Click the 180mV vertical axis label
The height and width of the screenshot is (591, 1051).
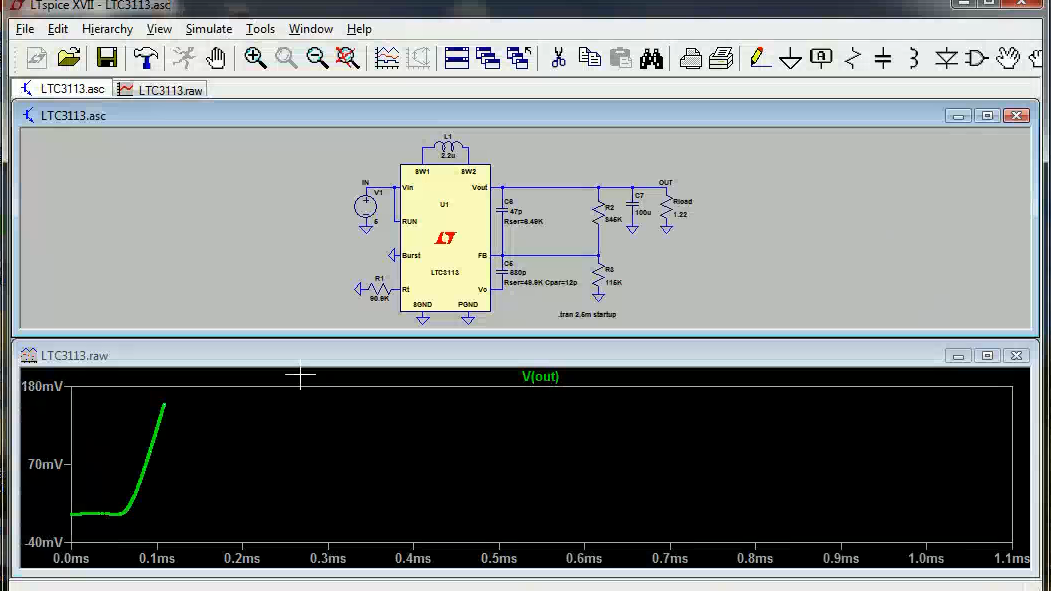coord(42,387)
